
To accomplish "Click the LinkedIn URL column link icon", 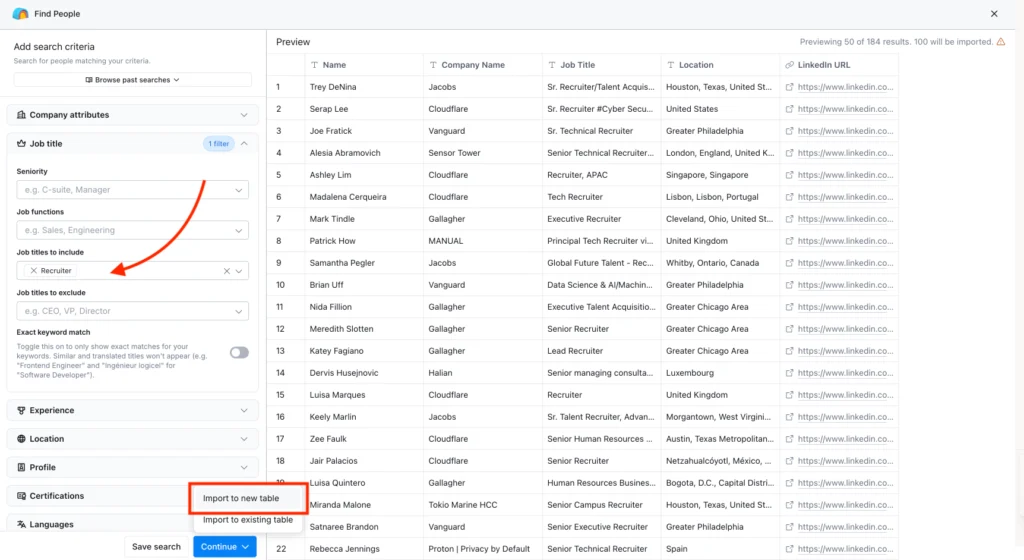I will tap(790, 65).
